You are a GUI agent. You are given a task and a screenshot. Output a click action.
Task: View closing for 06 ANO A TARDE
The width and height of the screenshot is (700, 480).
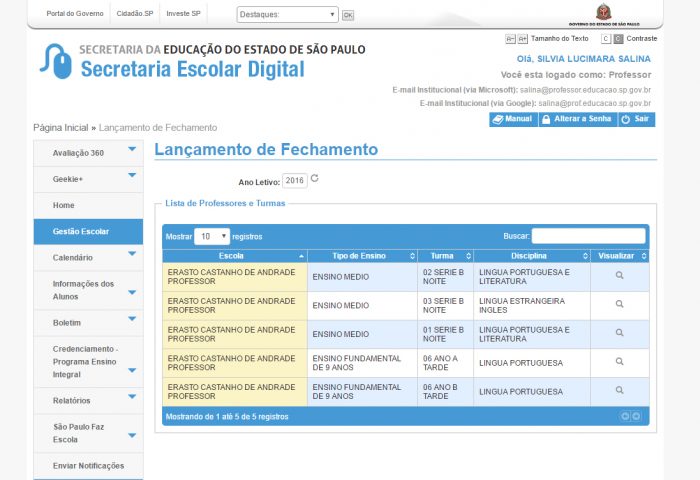point(619,361)
